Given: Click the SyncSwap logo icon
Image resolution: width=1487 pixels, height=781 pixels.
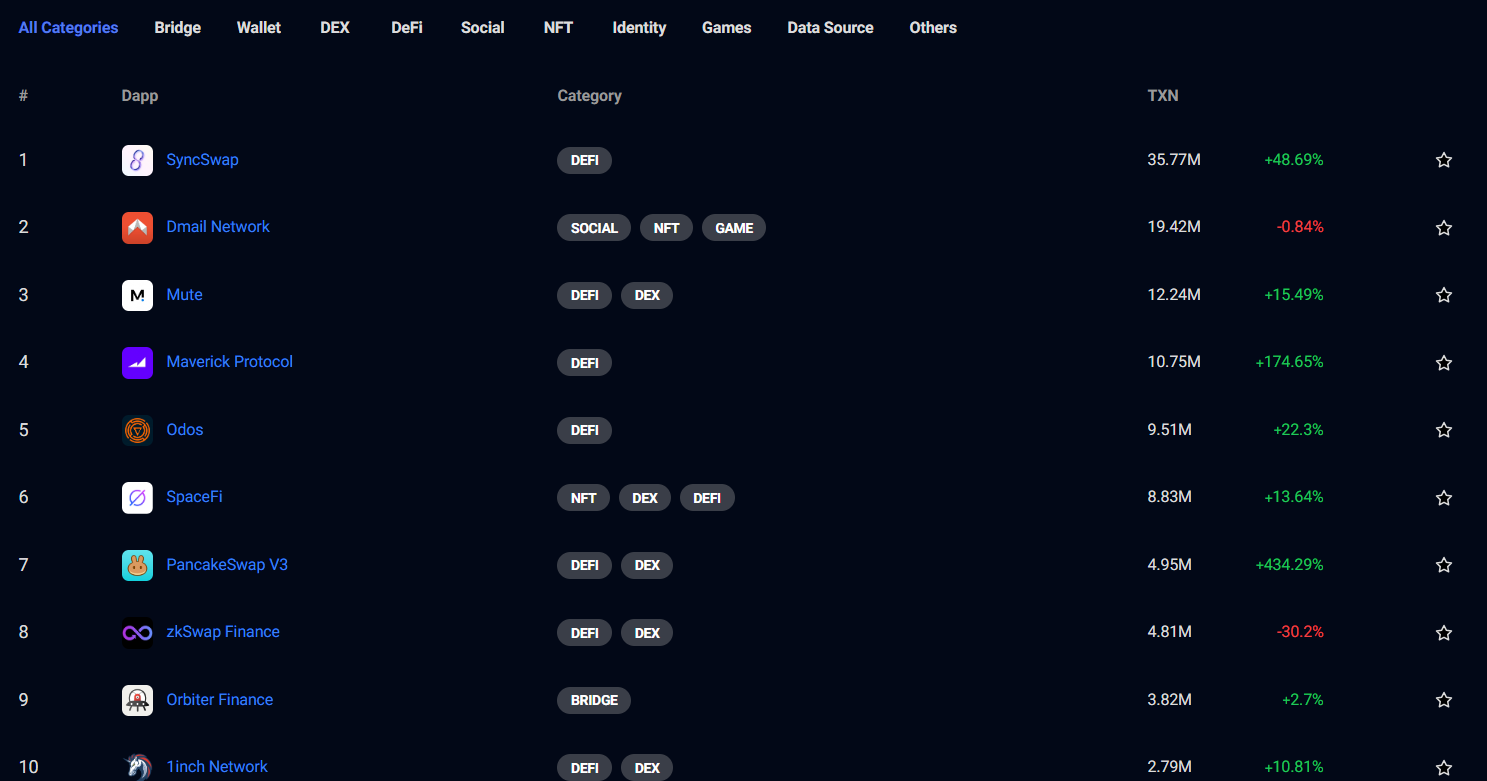Looking at the screenshot, I should (x=137, y=160).
